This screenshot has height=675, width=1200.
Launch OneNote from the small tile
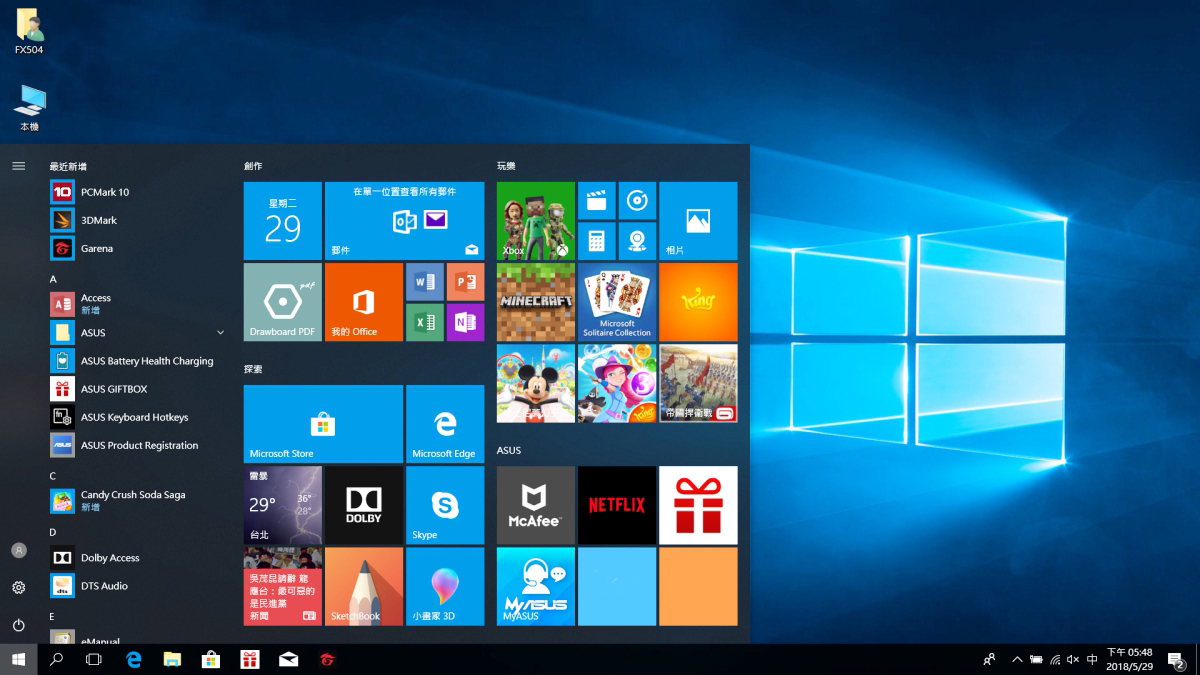point(465,322)
